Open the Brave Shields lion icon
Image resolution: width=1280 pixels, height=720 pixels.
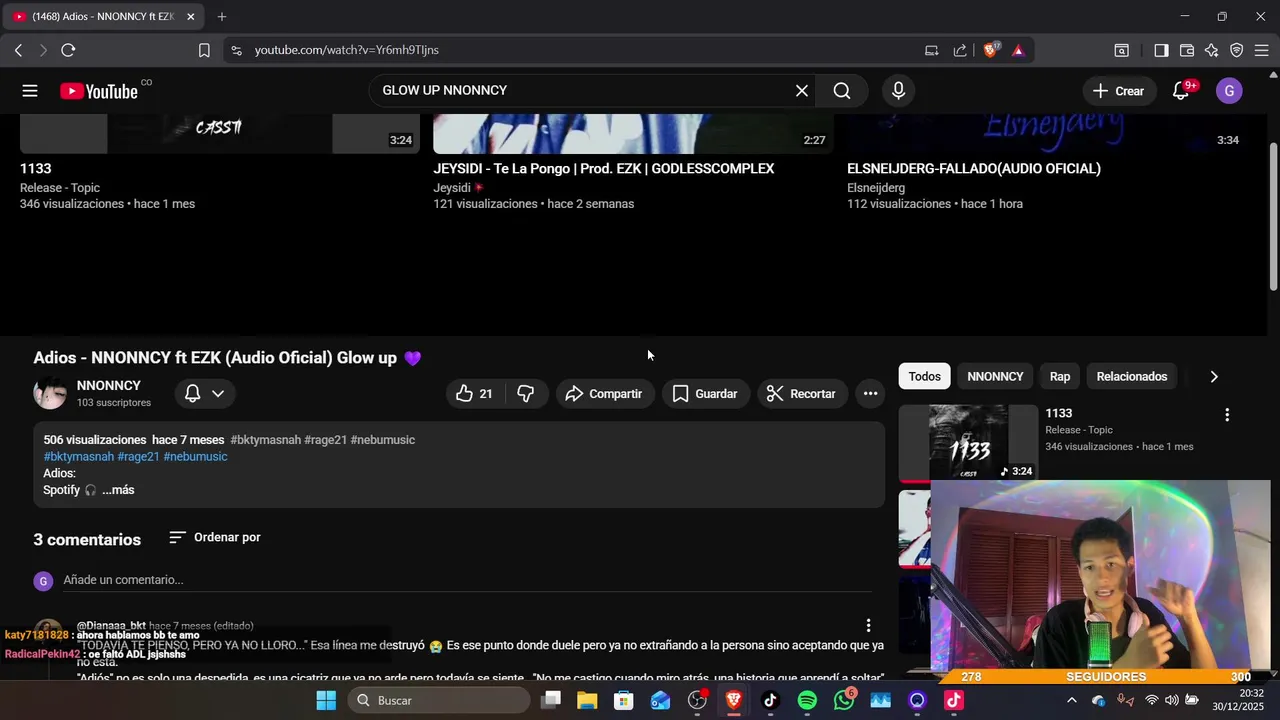(x=991, y=50)
